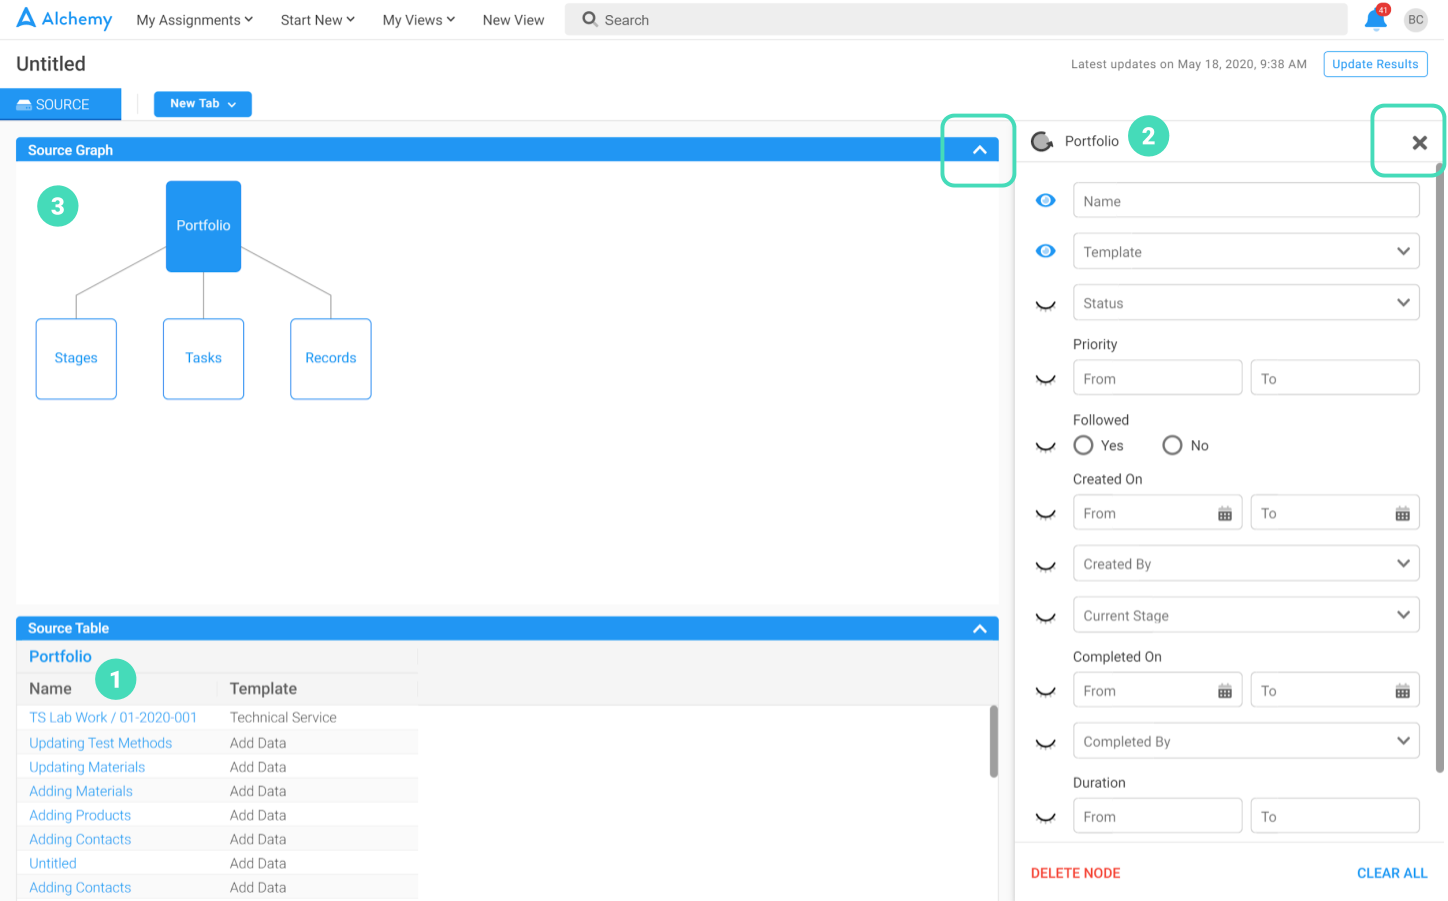Image resolution: width=1448 pixels, height=901 pixels.
Task: Open the New Tab dropdown button
Action: [x=203, y=104]
